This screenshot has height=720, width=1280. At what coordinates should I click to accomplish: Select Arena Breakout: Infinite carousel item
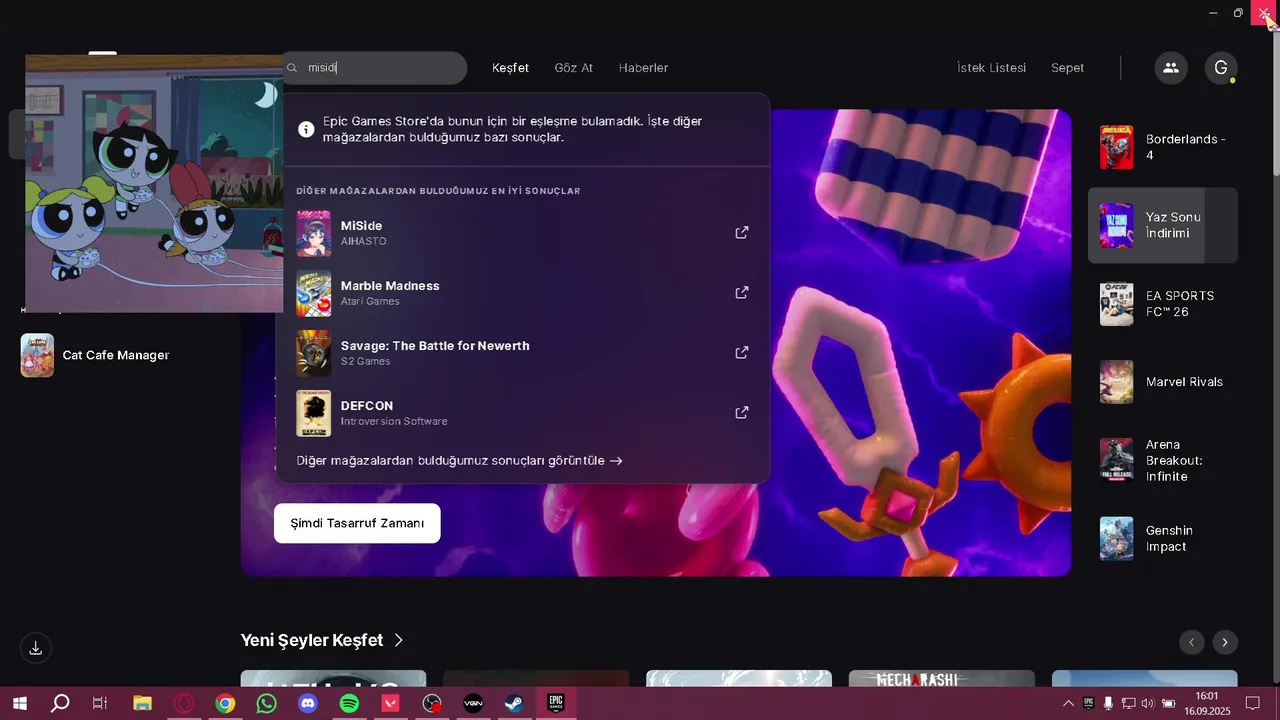1163,461
